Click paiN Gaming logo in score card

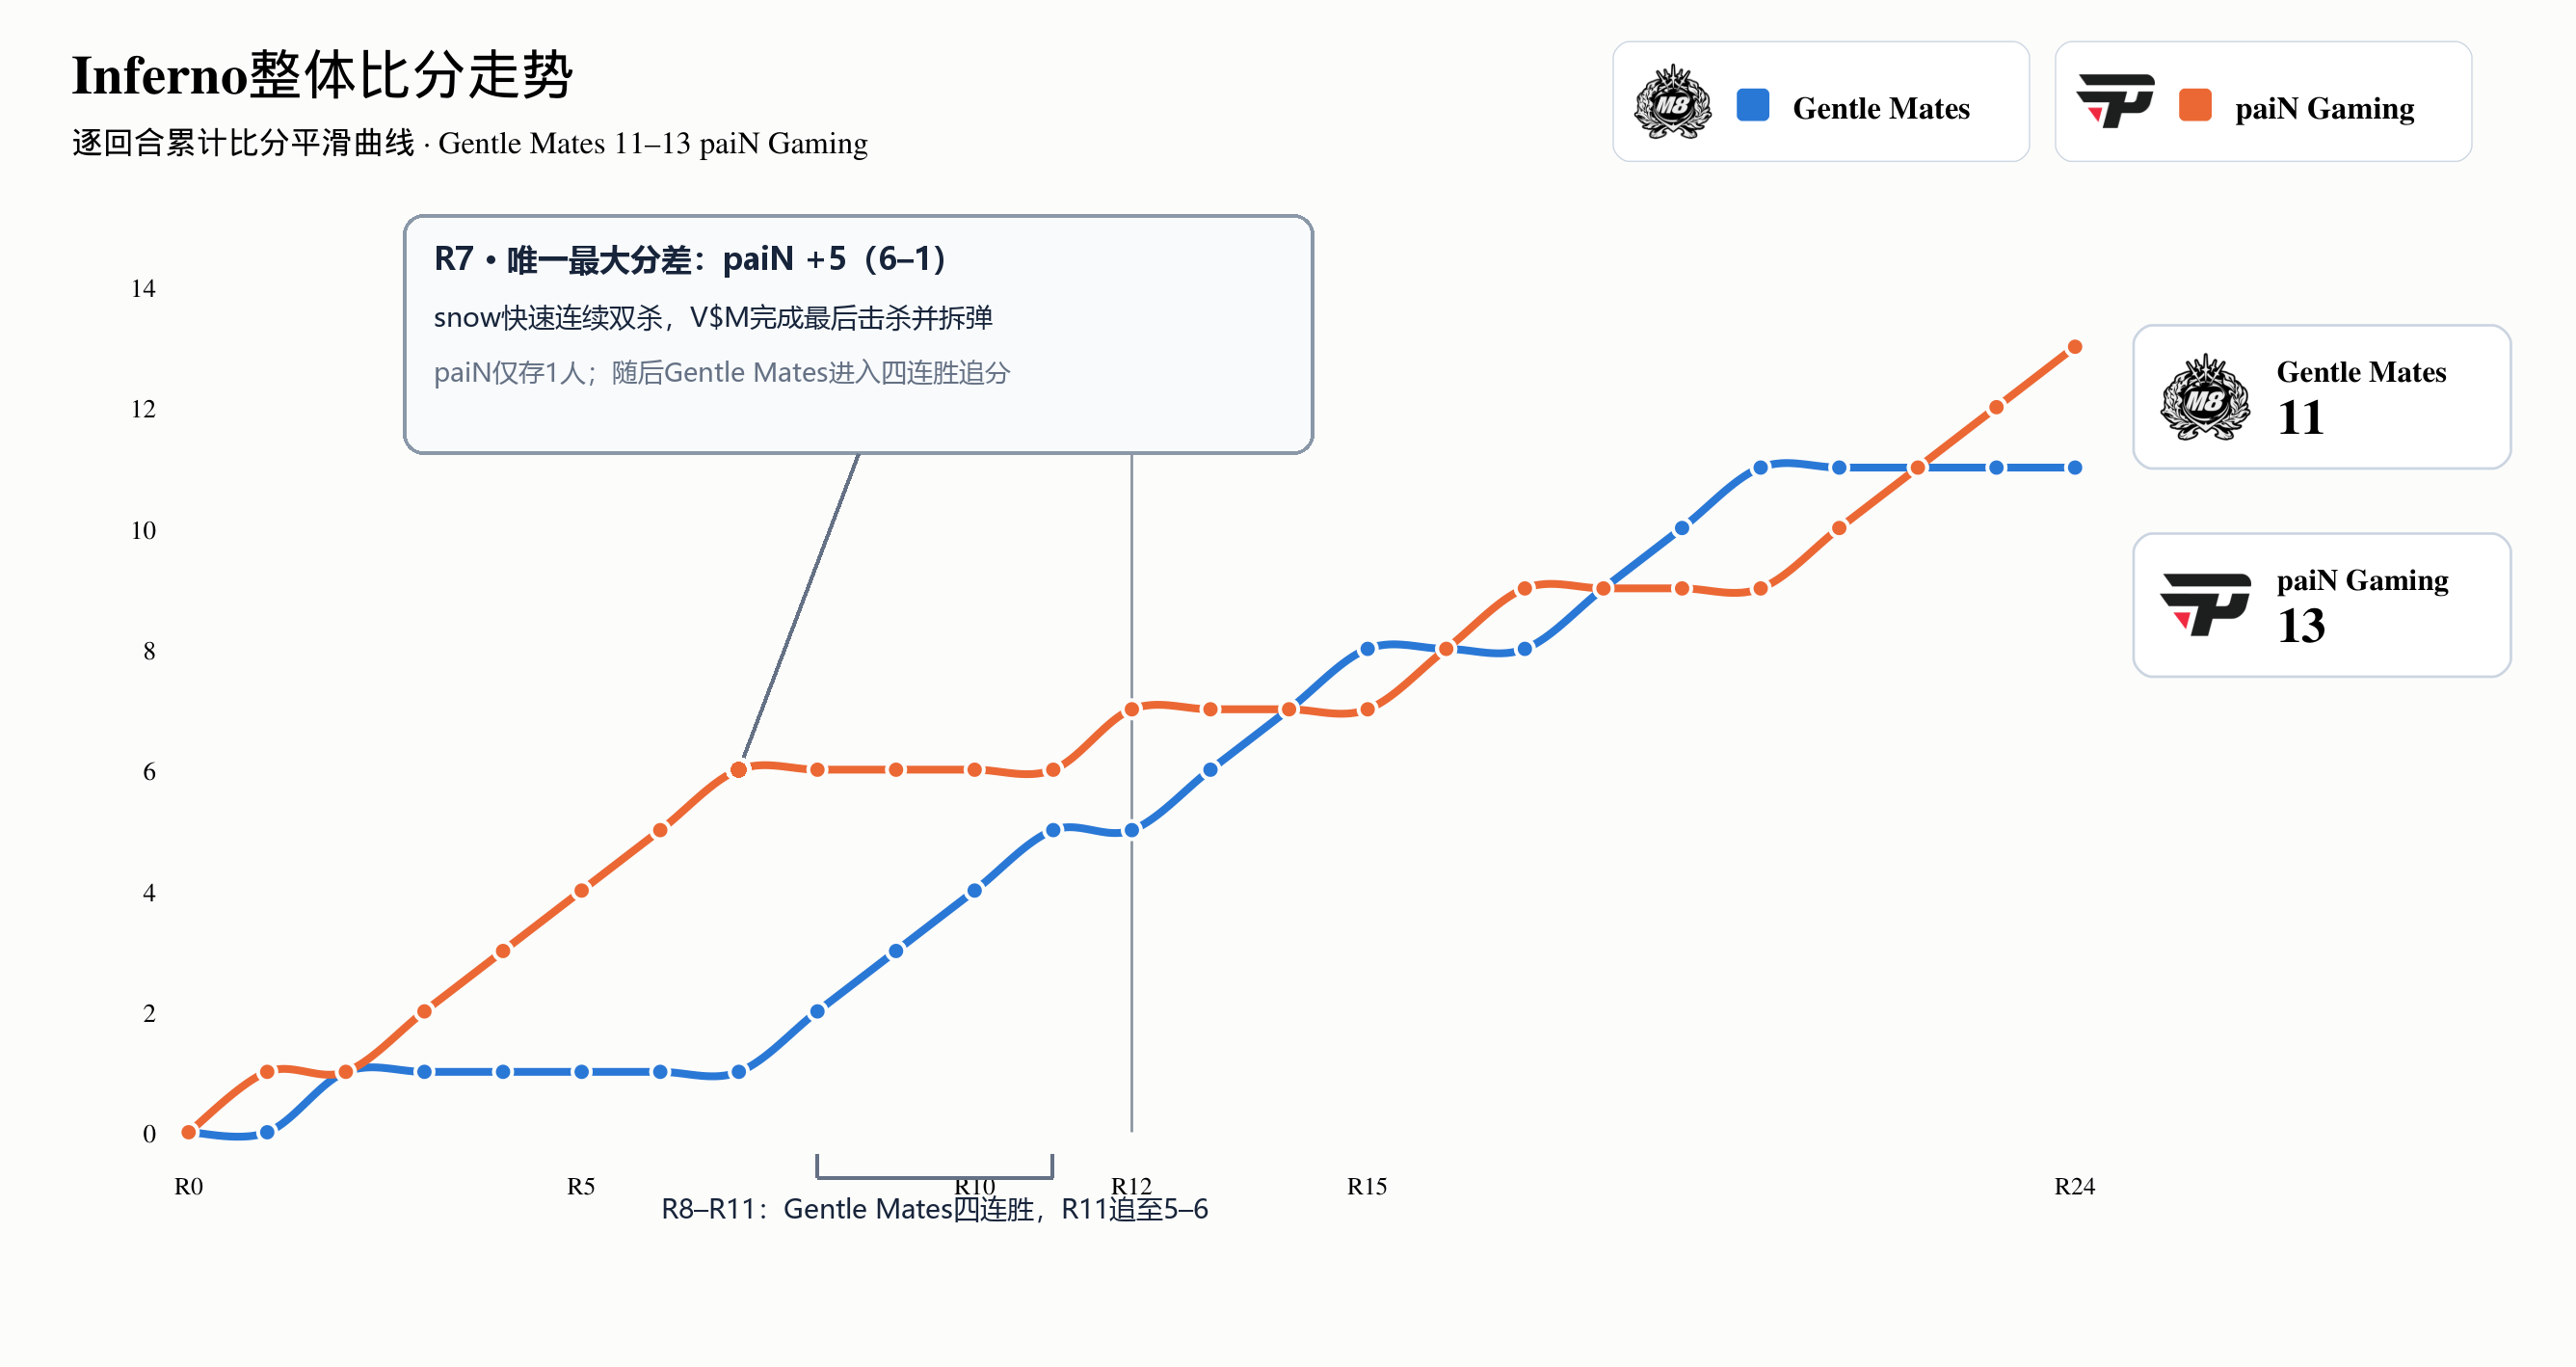pyautogui.click(x=2205, y=605)
